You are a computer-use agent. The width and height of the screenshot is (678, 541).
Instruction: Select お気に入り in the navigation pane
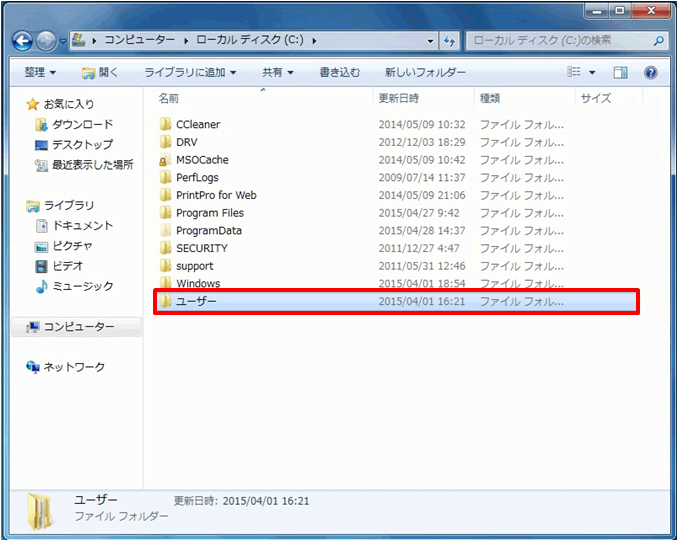[x=68, y=104]
